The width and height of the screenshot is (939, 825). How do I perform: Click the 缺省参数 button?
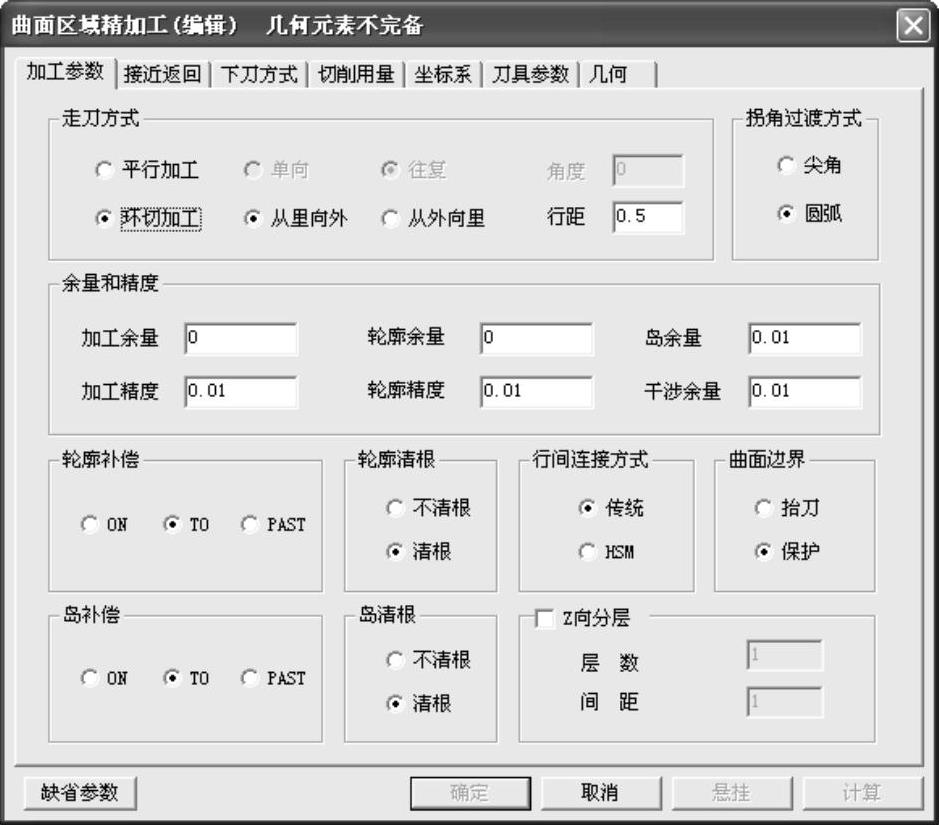(x=80, y=793)
